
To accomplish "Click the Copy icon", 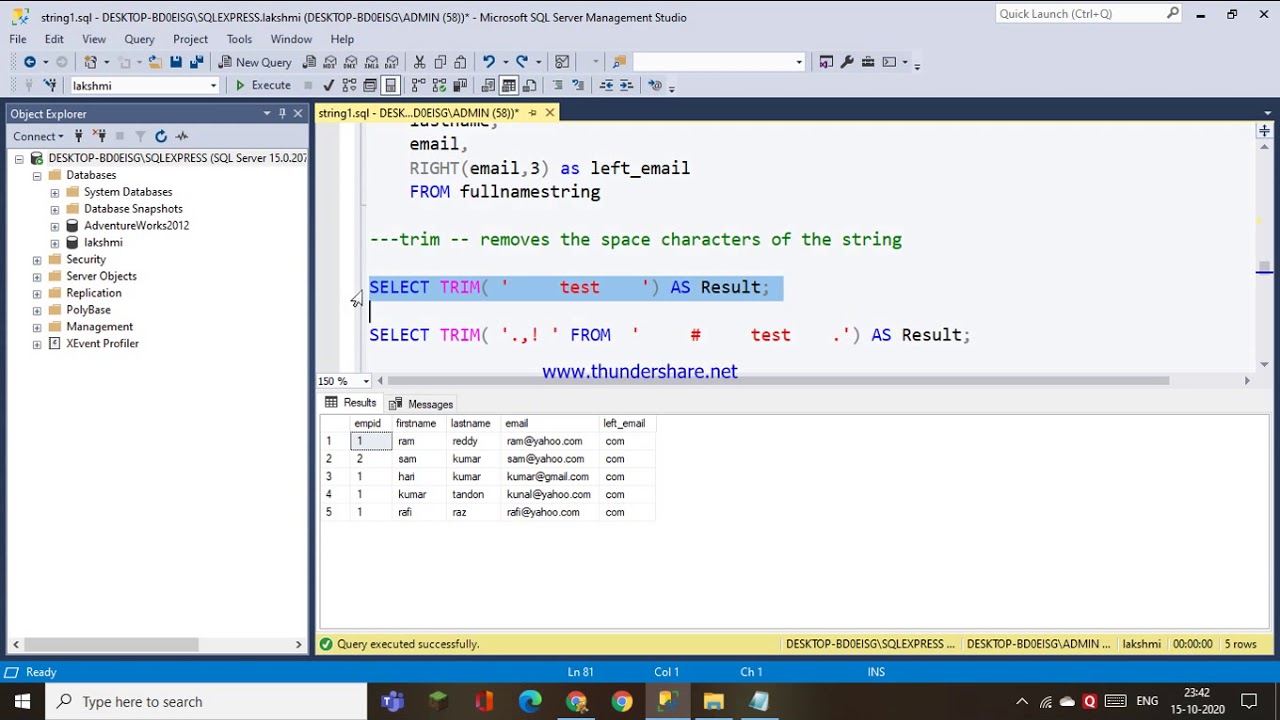I will (440, 62).
